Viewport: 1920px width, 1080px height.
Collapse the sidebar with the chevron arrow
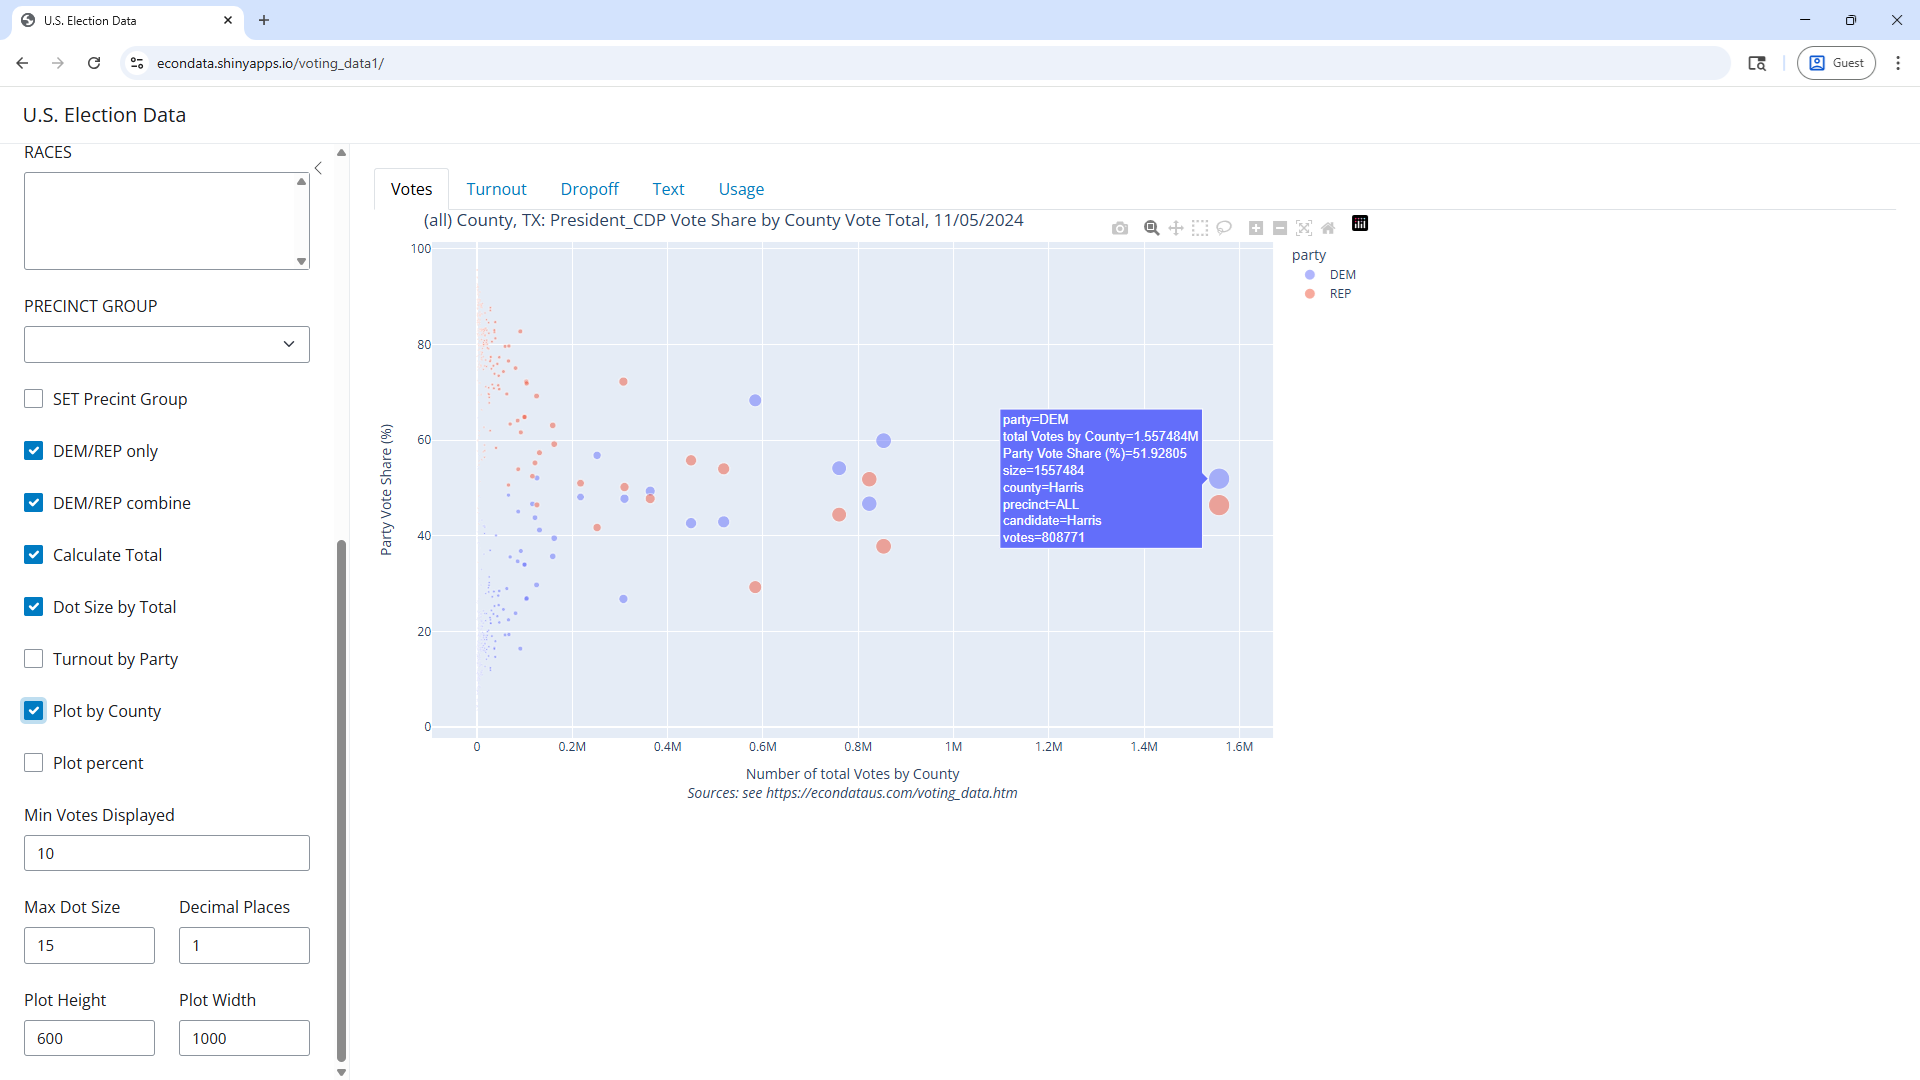[318, 168]
